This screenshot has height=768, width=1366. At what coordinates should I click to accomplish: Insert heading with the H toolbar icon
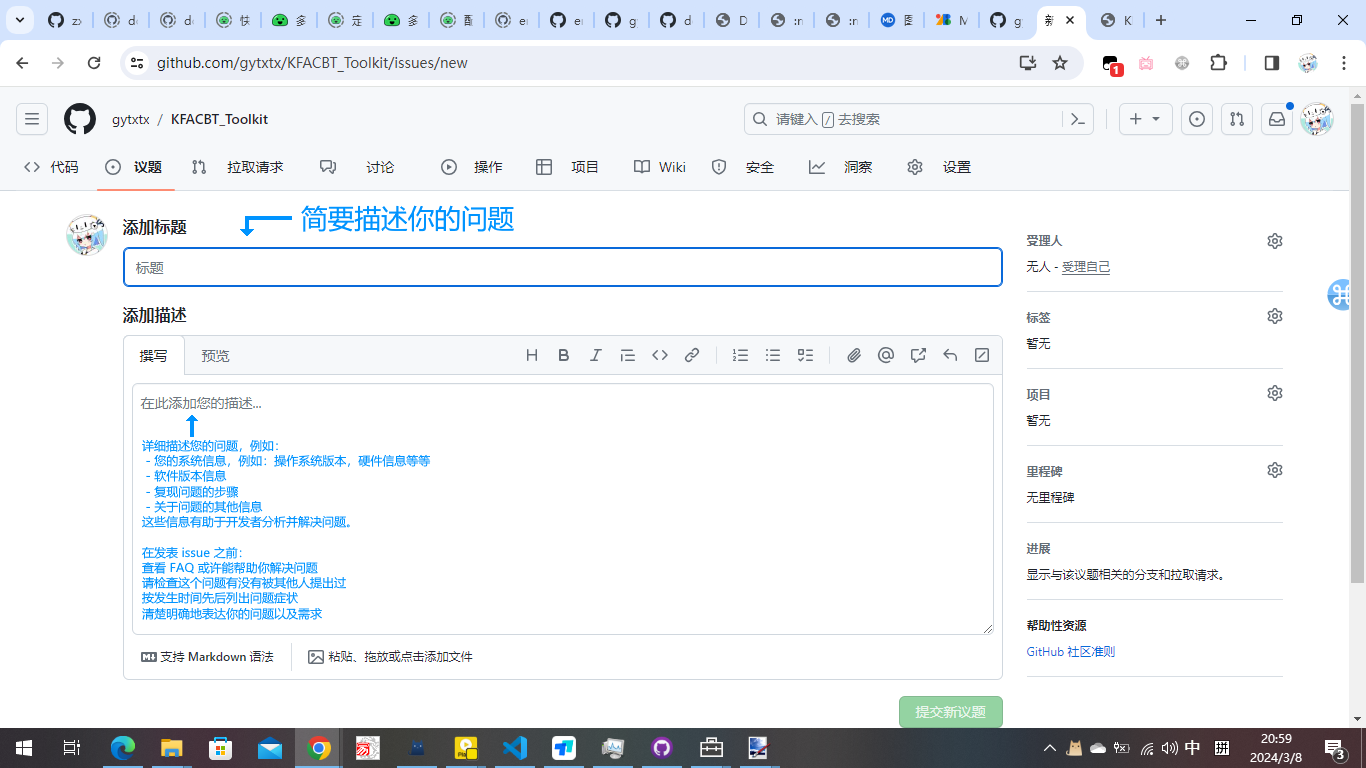[x=532, y=355]
